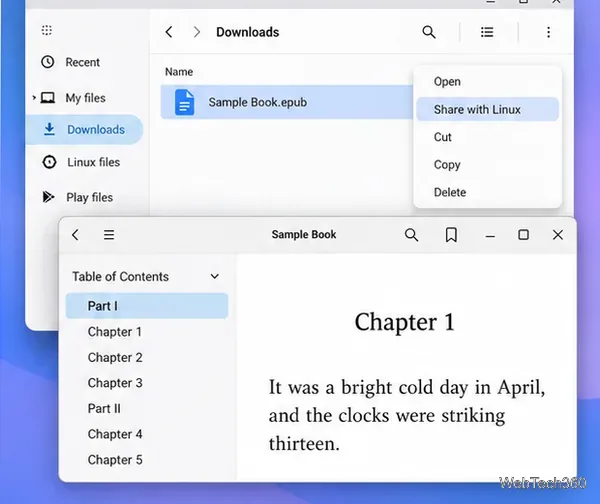Open Linux files in sidebar
This screenshot has height=504, width=600.
pyautogui.click(x=81, y=162)
